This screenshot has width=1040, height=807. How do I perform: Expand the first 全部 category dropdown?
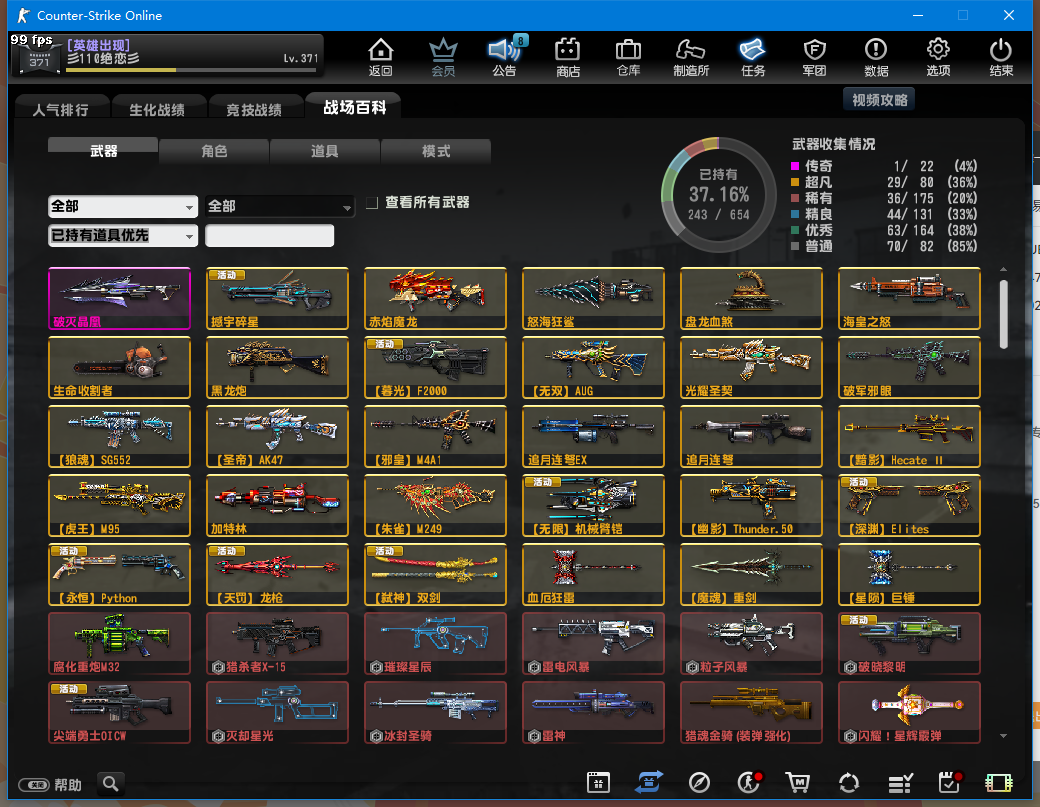tap(123, 206)
